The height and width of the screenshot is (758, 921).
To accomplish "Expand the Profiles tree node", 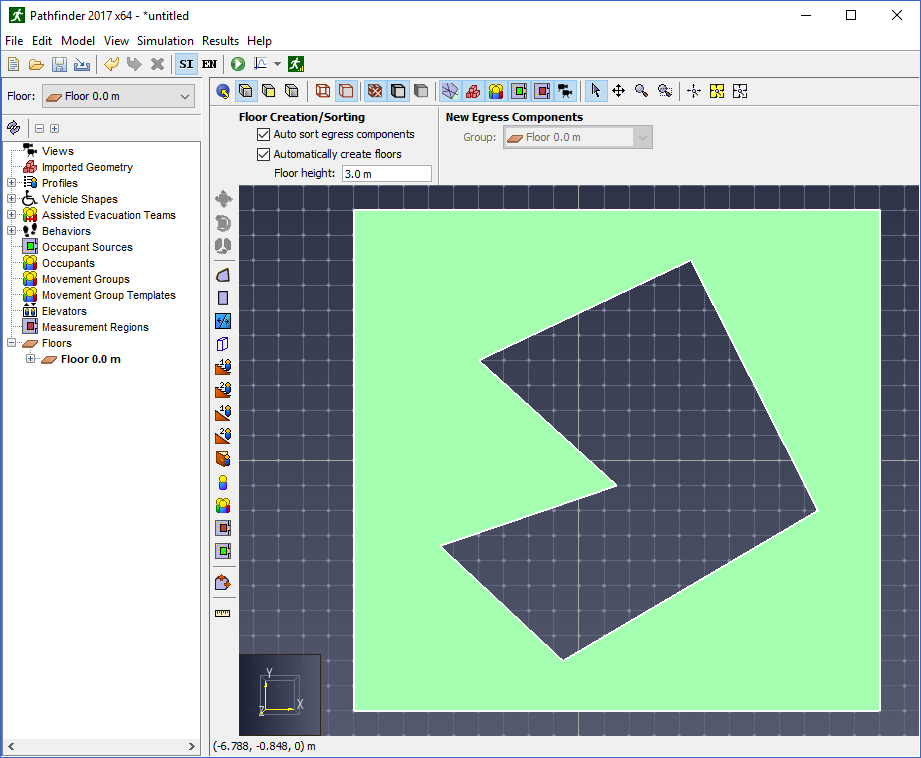I will click(x=11, y=183).
